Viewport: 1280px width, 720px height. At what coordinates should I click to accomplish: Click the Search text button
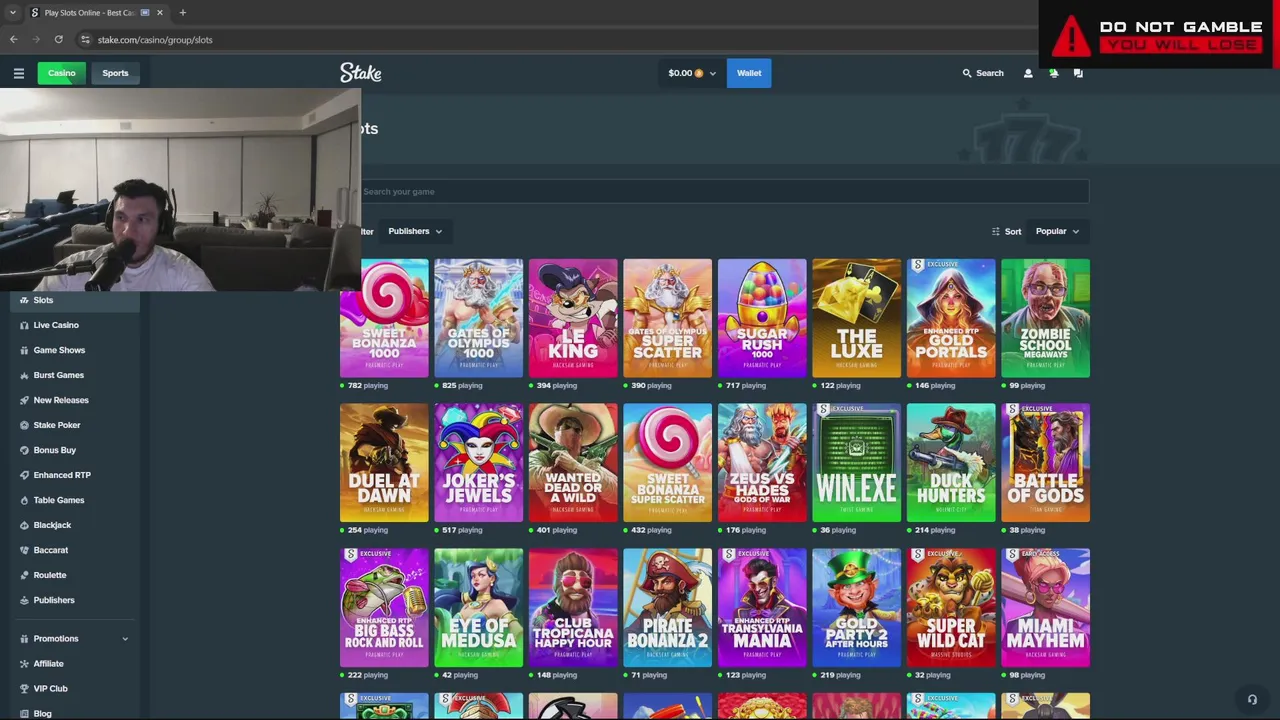[x=990, y=73]
